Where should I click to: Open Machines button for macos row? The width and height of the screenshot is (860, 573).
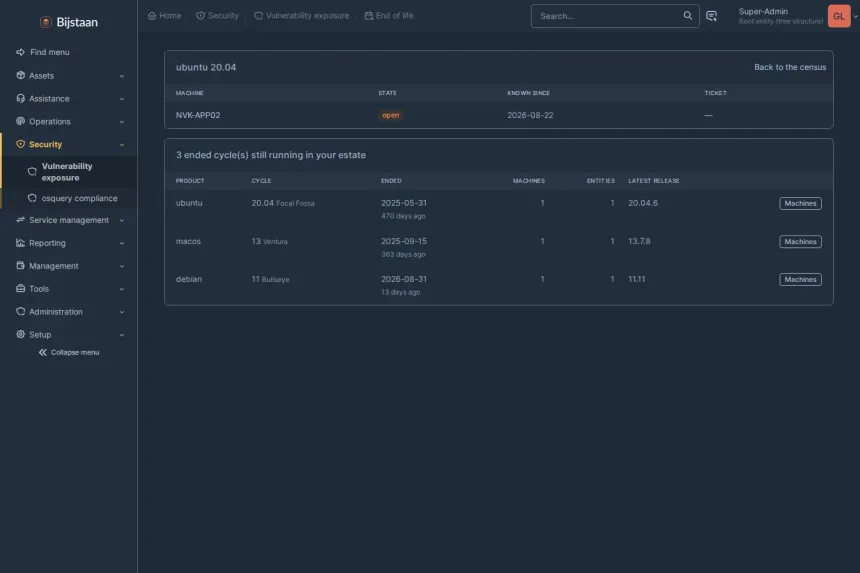800,242
